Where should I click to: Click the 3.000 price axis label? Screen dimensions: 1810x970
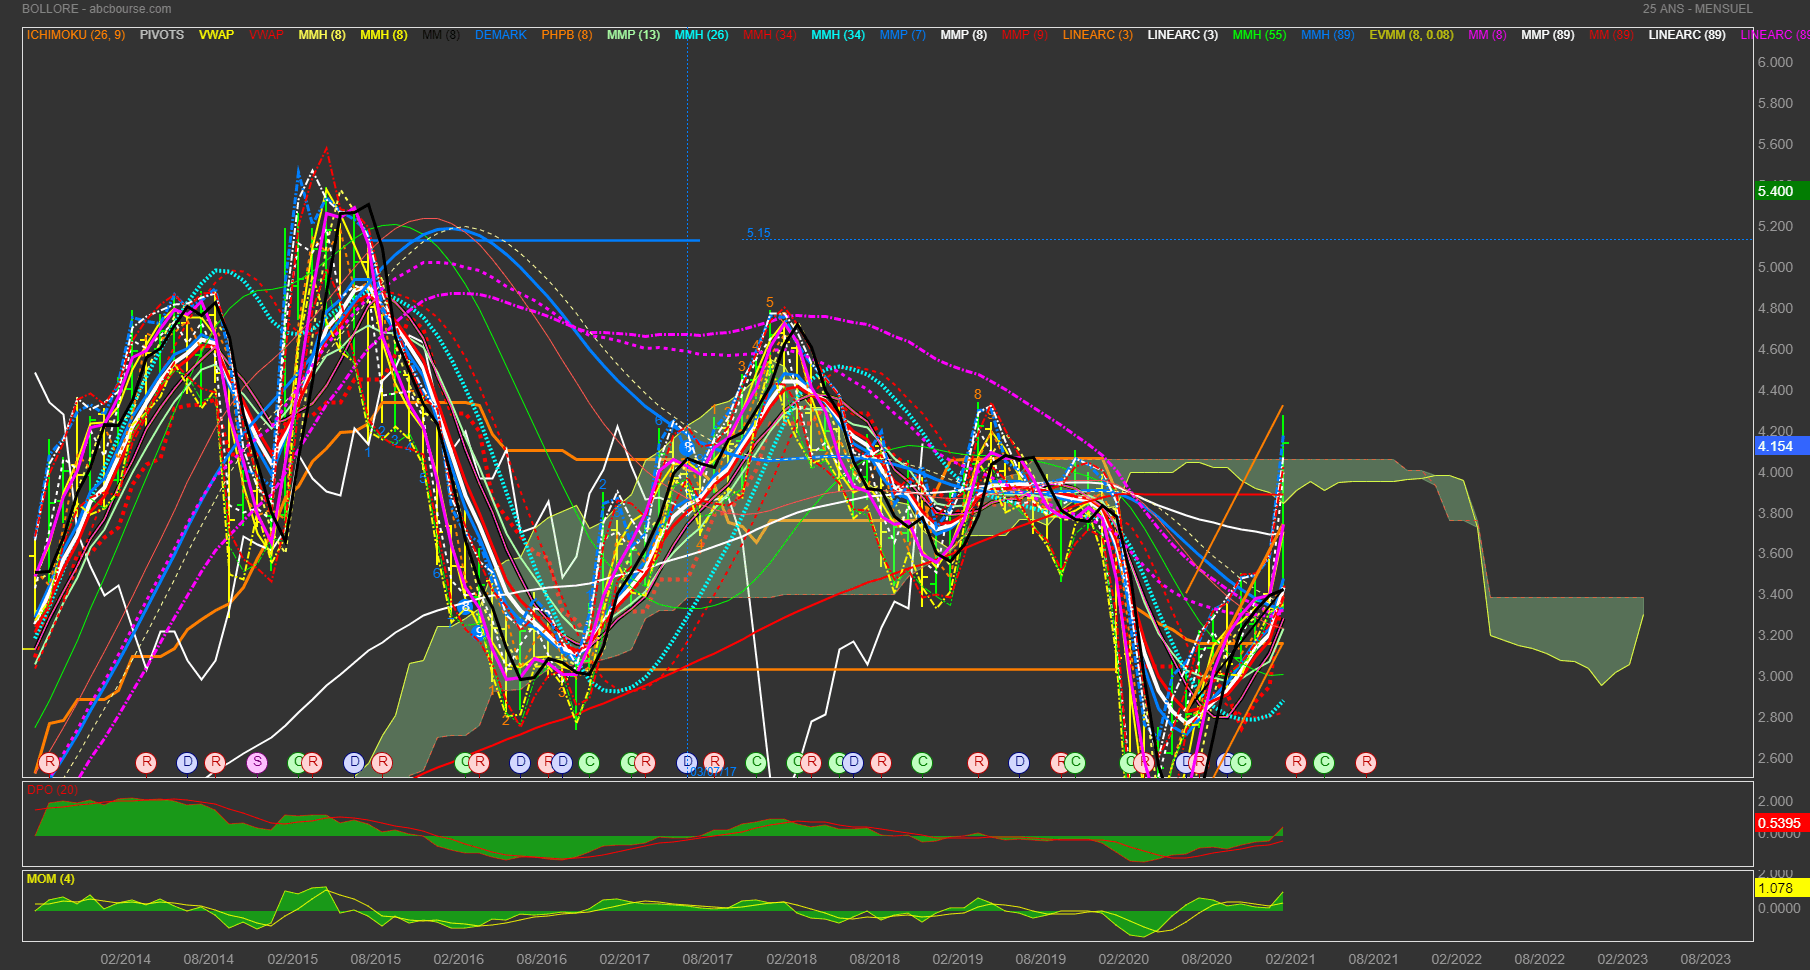coord(1776,676)
